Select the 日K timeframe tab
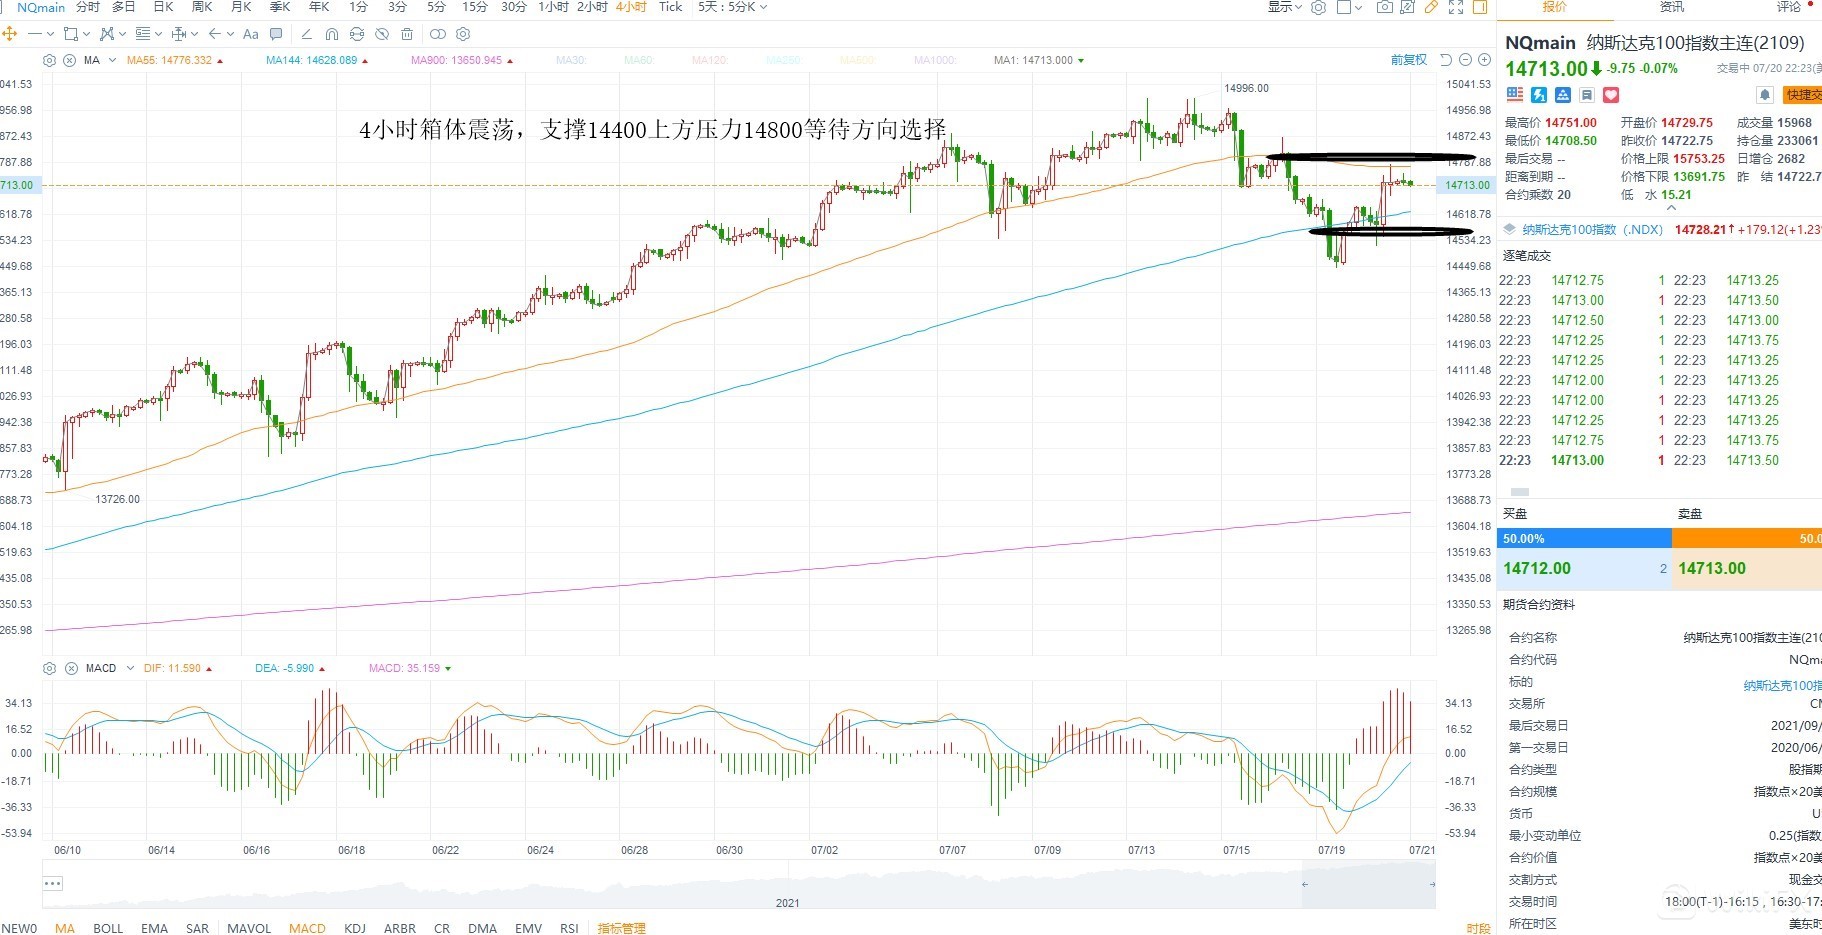 163,7
